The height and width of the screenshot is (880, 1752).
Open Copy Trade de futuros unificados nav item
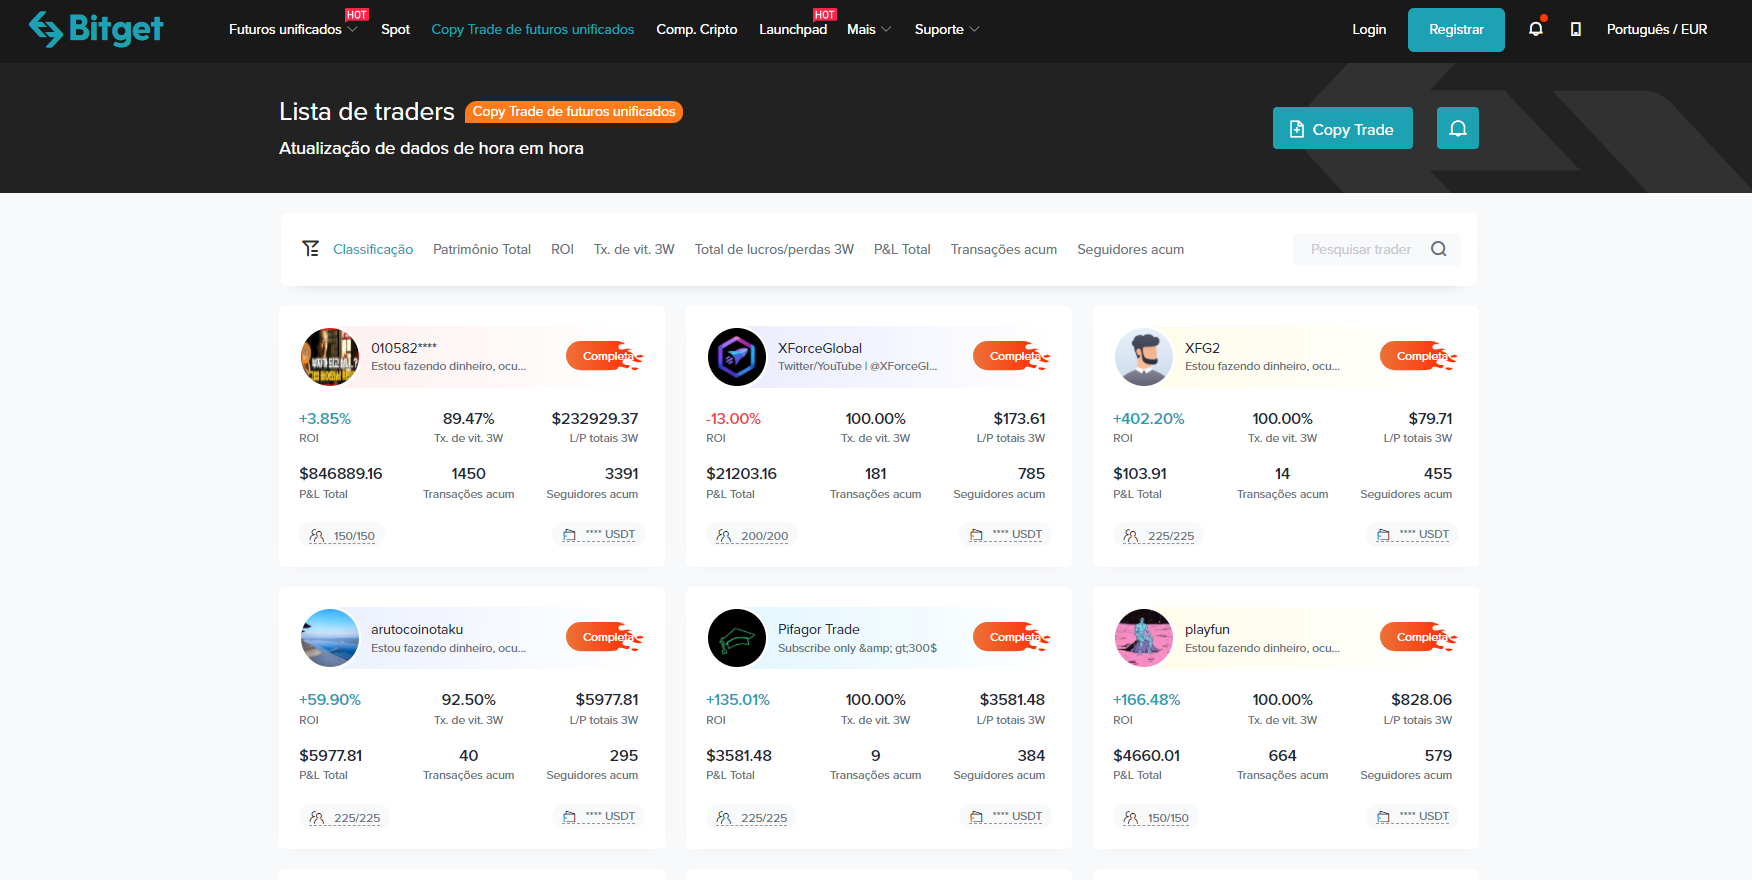pos(533,29)
